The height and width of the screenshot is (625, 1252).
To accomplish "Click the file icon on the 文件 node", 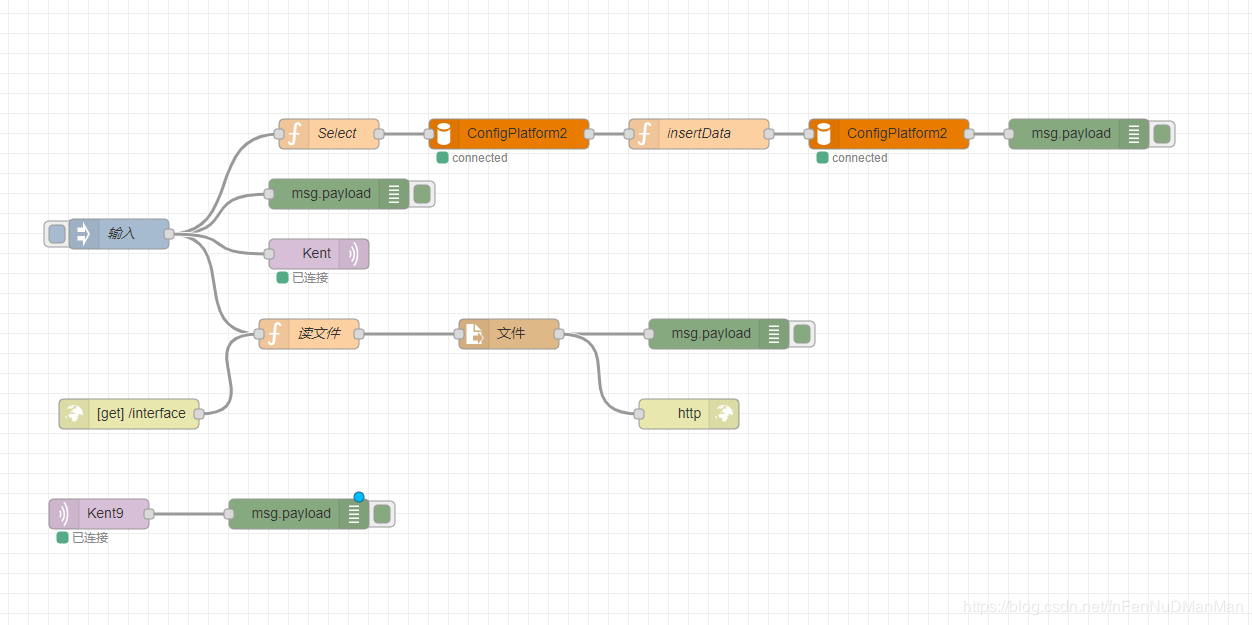I will [x=474, y=333].
